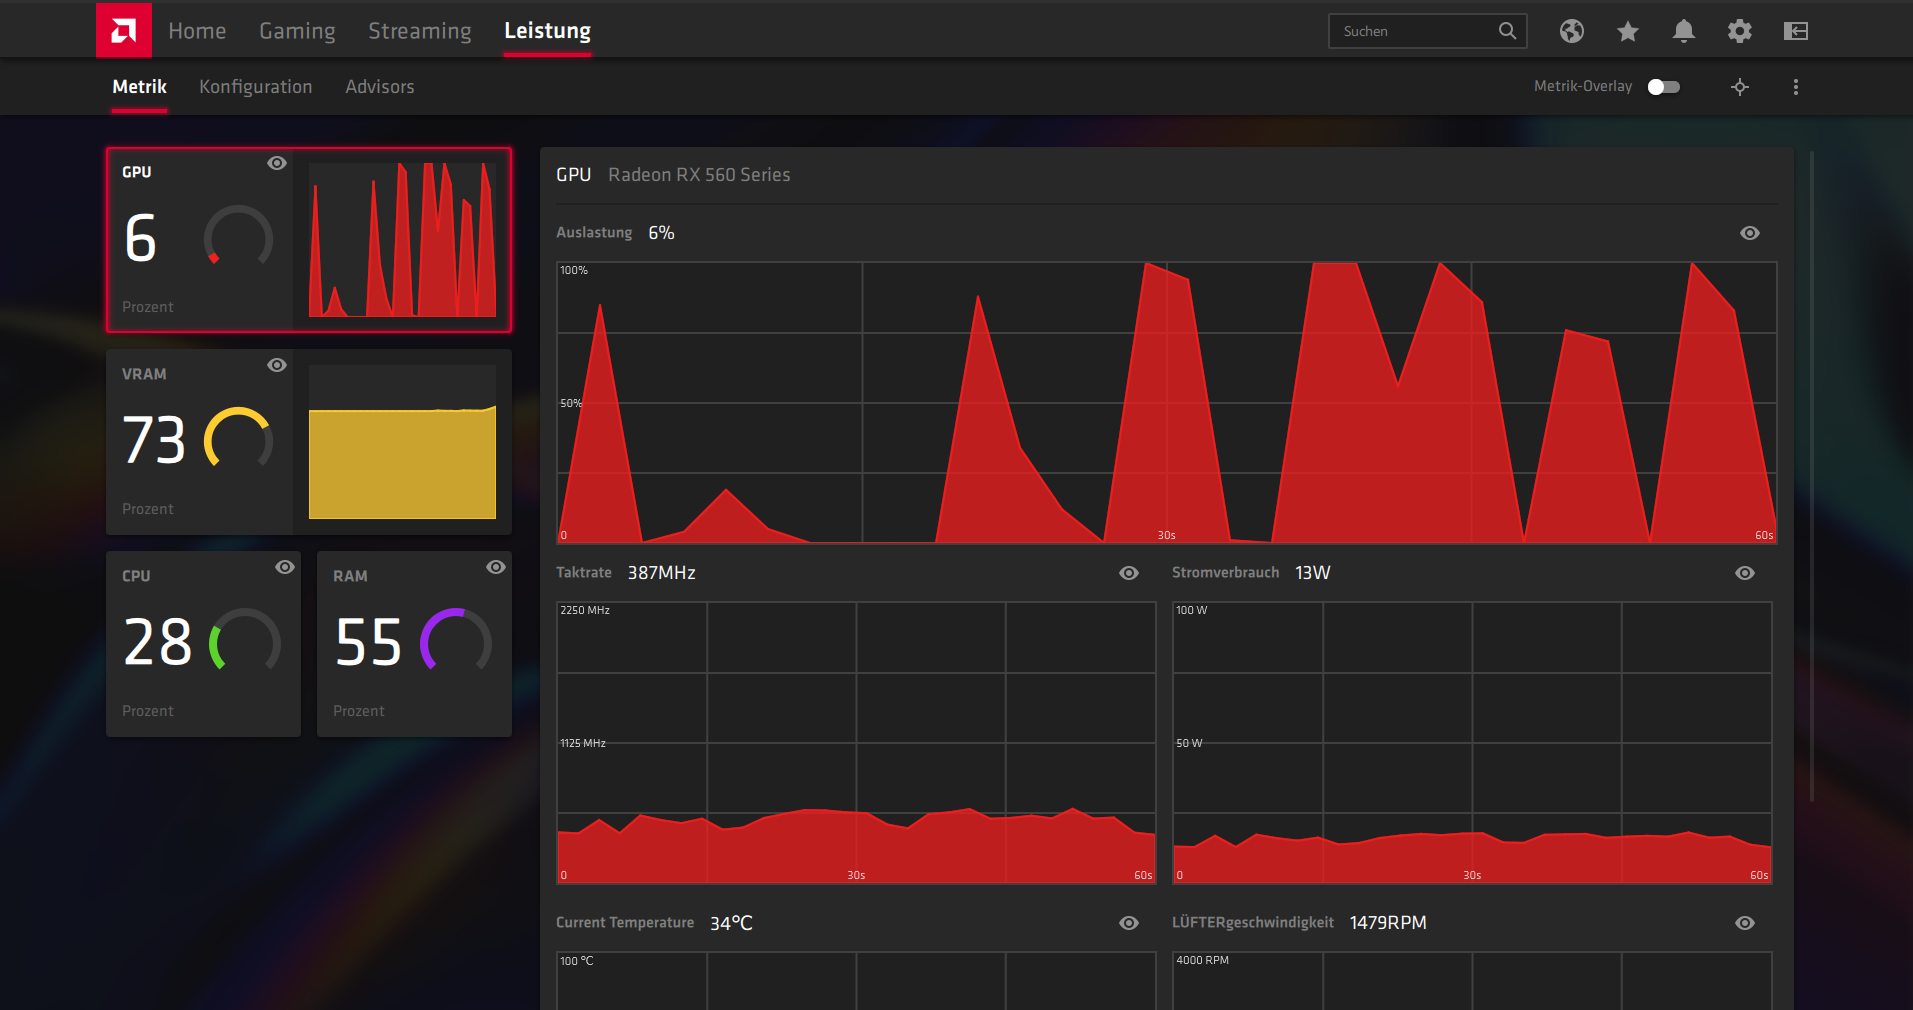Switch to the Konfiguration tab
This screenshot has width=1913, height=1010.
255,87
